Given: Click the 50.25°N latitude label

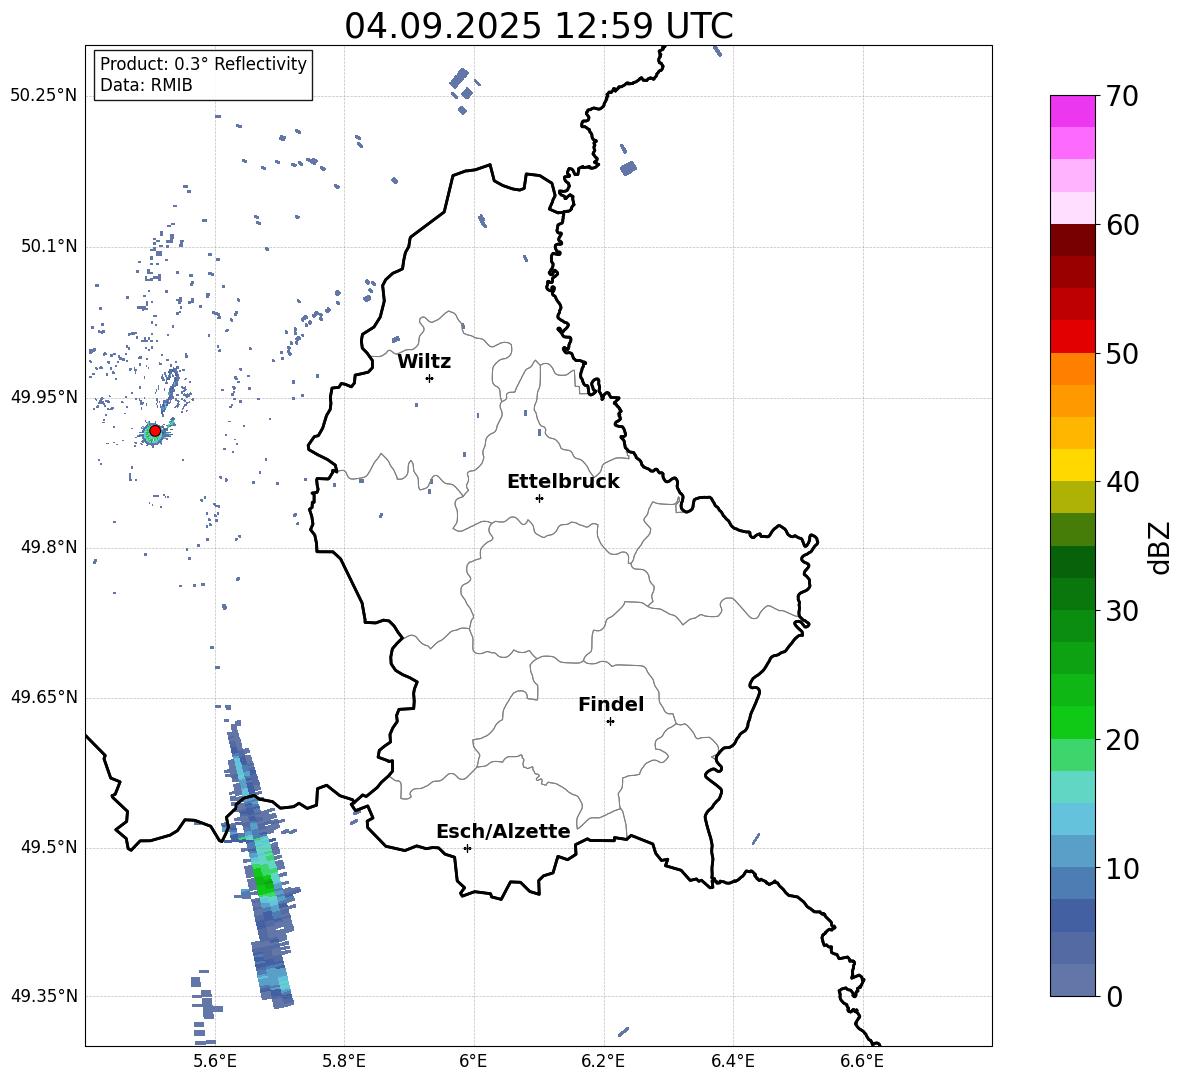Looking at the screenshot, I should [x=44, y=95].
